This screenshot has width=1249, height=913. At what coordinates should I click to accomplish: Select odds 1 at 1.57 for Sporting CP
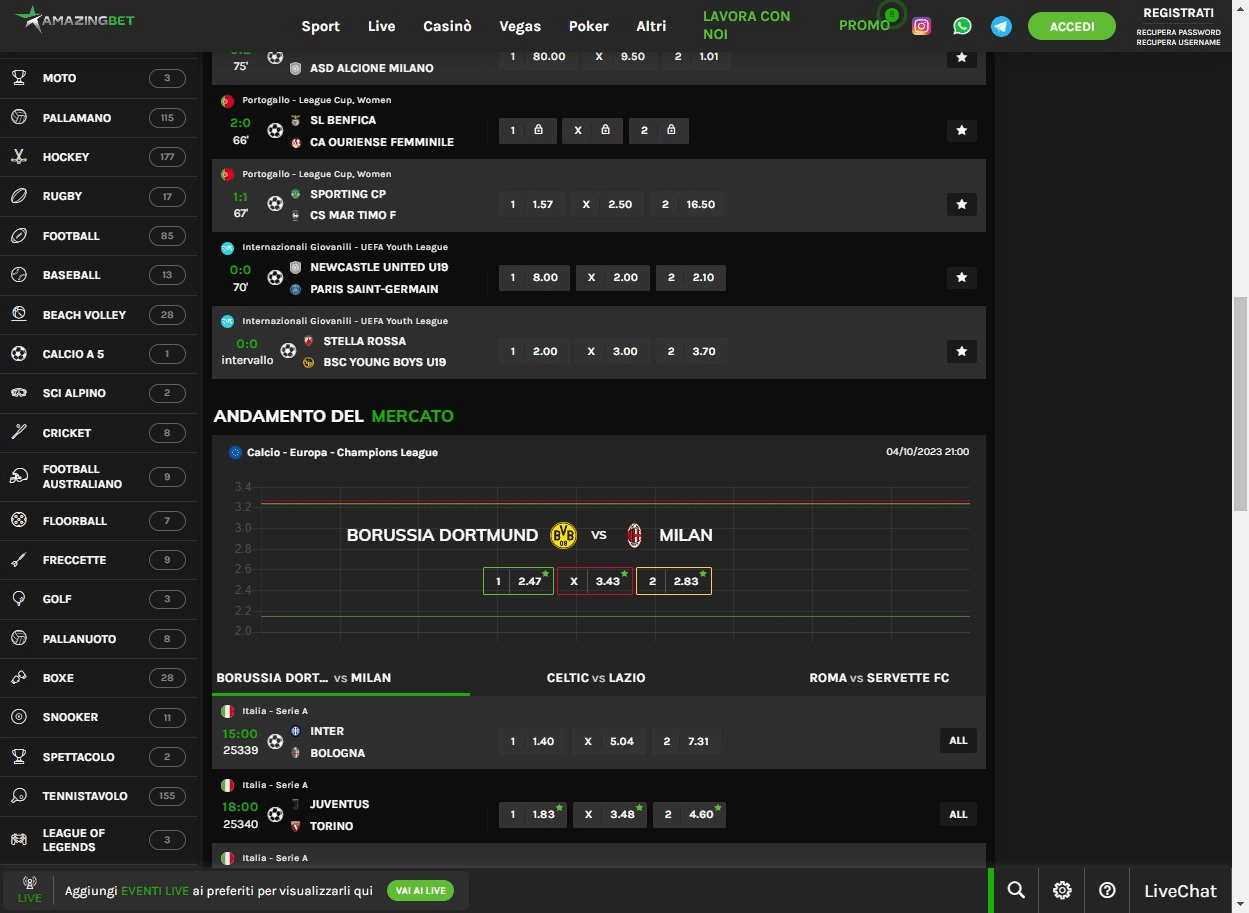532,204
